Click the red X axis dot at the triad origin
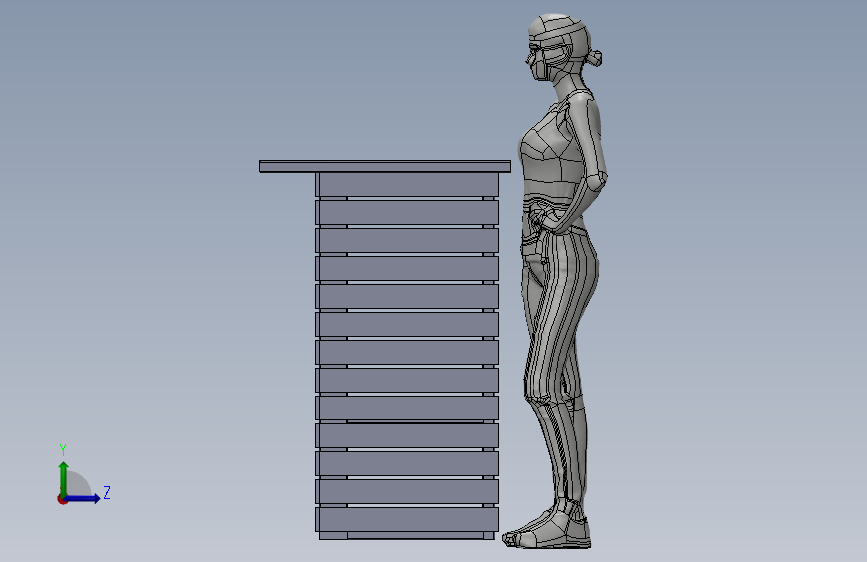867x562 pixels. (x=62, y=499)
